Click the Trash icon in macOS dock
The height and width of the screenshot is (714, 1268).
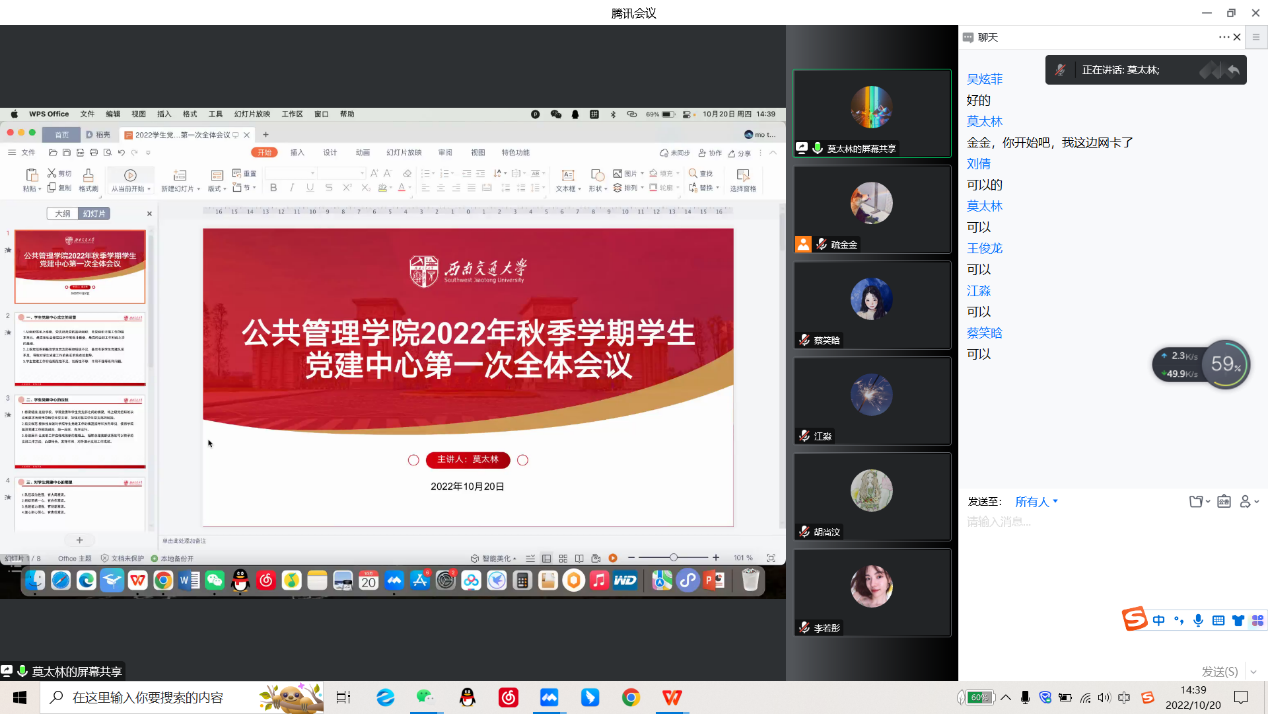[x=750, y=580]
